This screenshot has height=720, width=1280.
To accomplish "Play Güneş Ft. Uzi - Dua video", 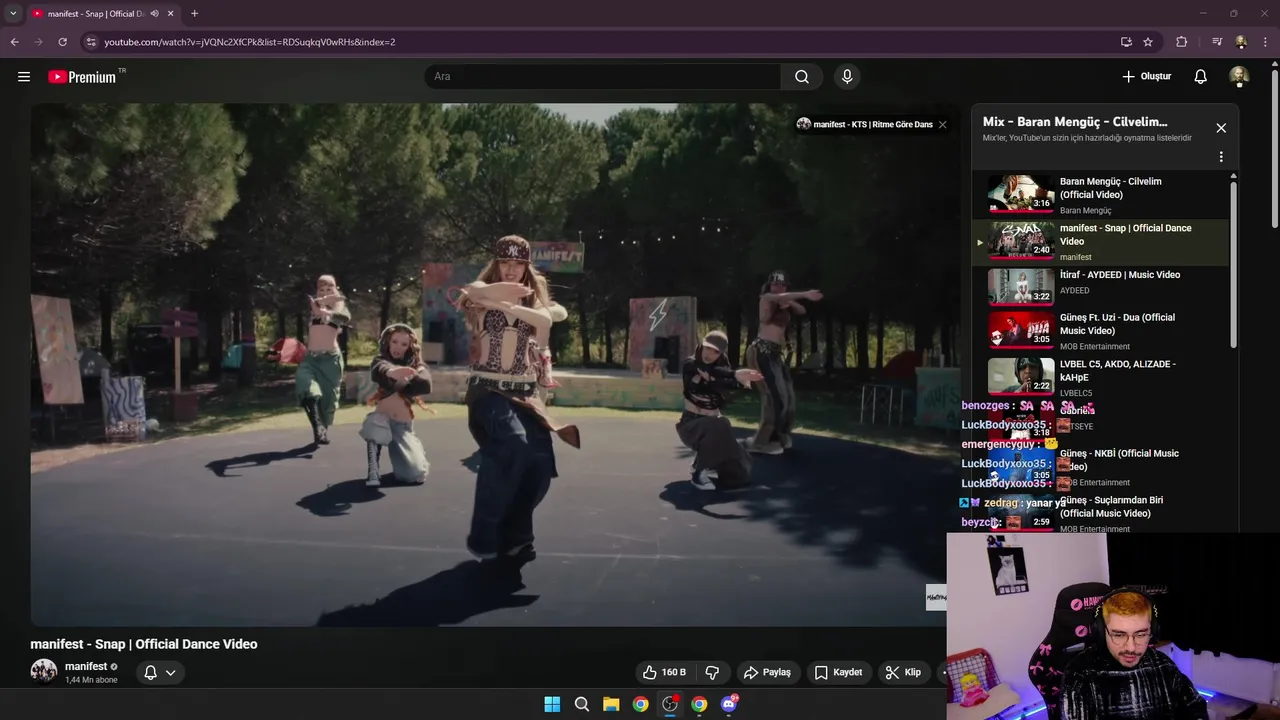I will click(x=1100, y=331).
